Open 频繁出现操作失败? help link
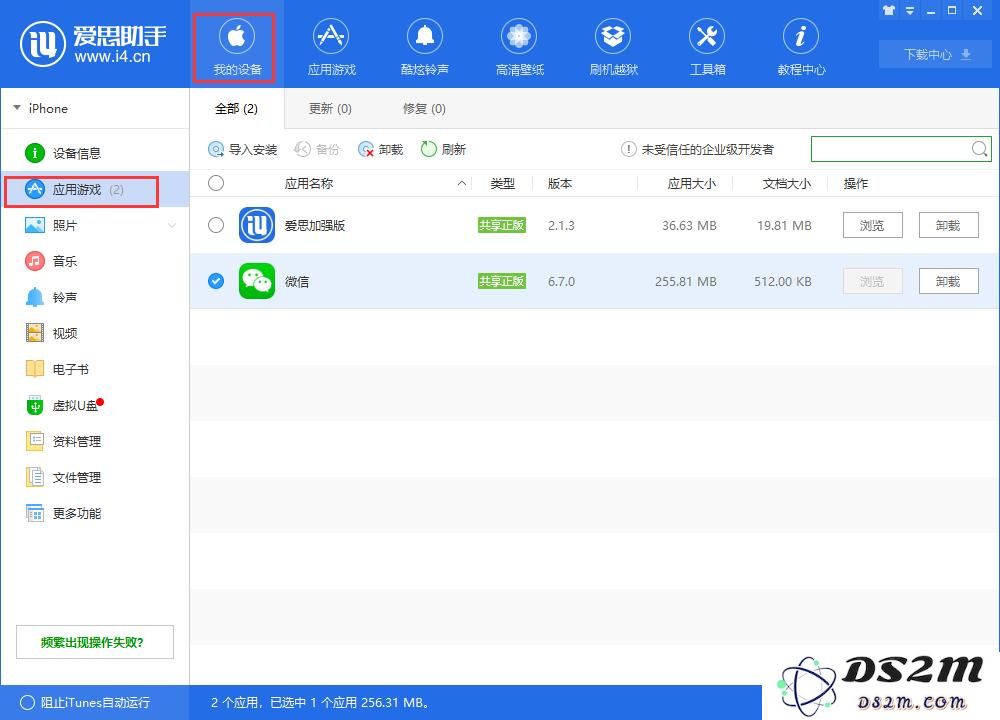The height and width of the screenshot is (720, 1000). click(94, 642)
